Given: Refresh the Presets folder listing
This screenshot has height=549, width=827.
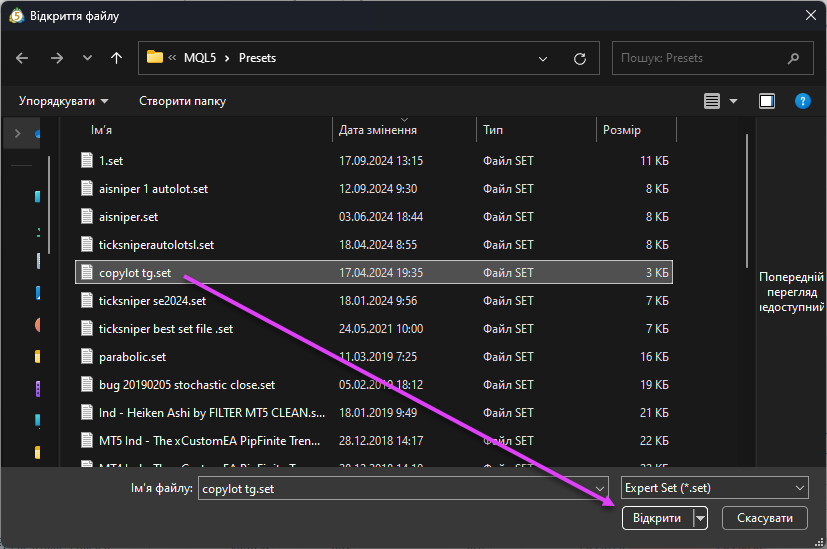Looking at the screenshot, I should [580, 58].
